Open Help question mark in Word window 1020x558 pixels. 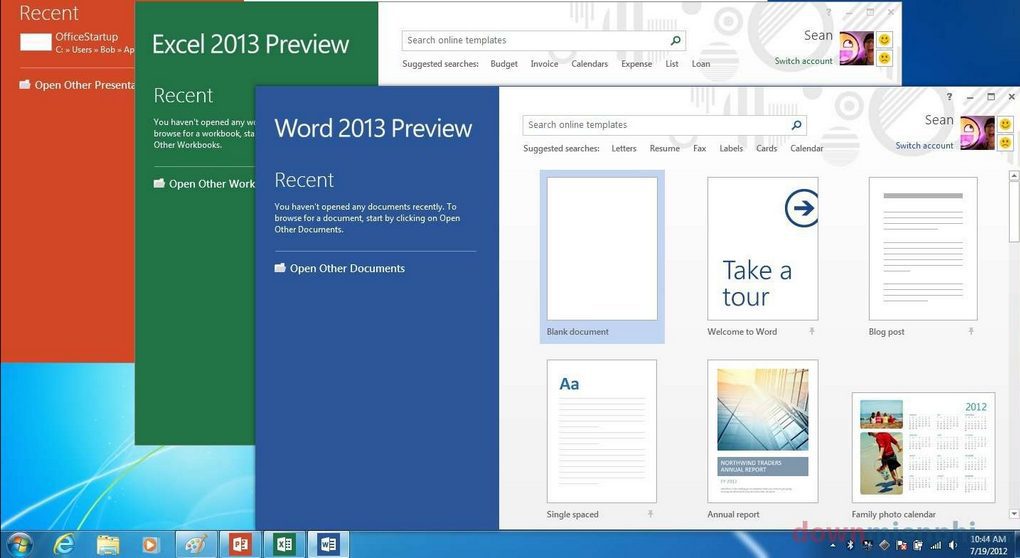[x=949, y=97]
